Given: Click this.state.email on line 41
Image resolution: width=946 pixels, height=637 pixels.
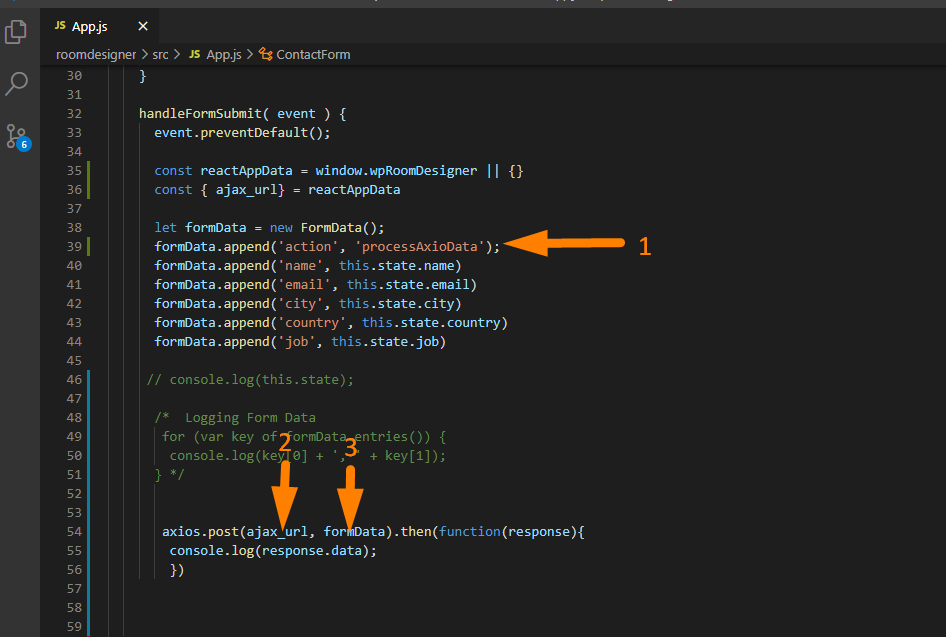Looking at the screenshot, I should pos(408,284).
